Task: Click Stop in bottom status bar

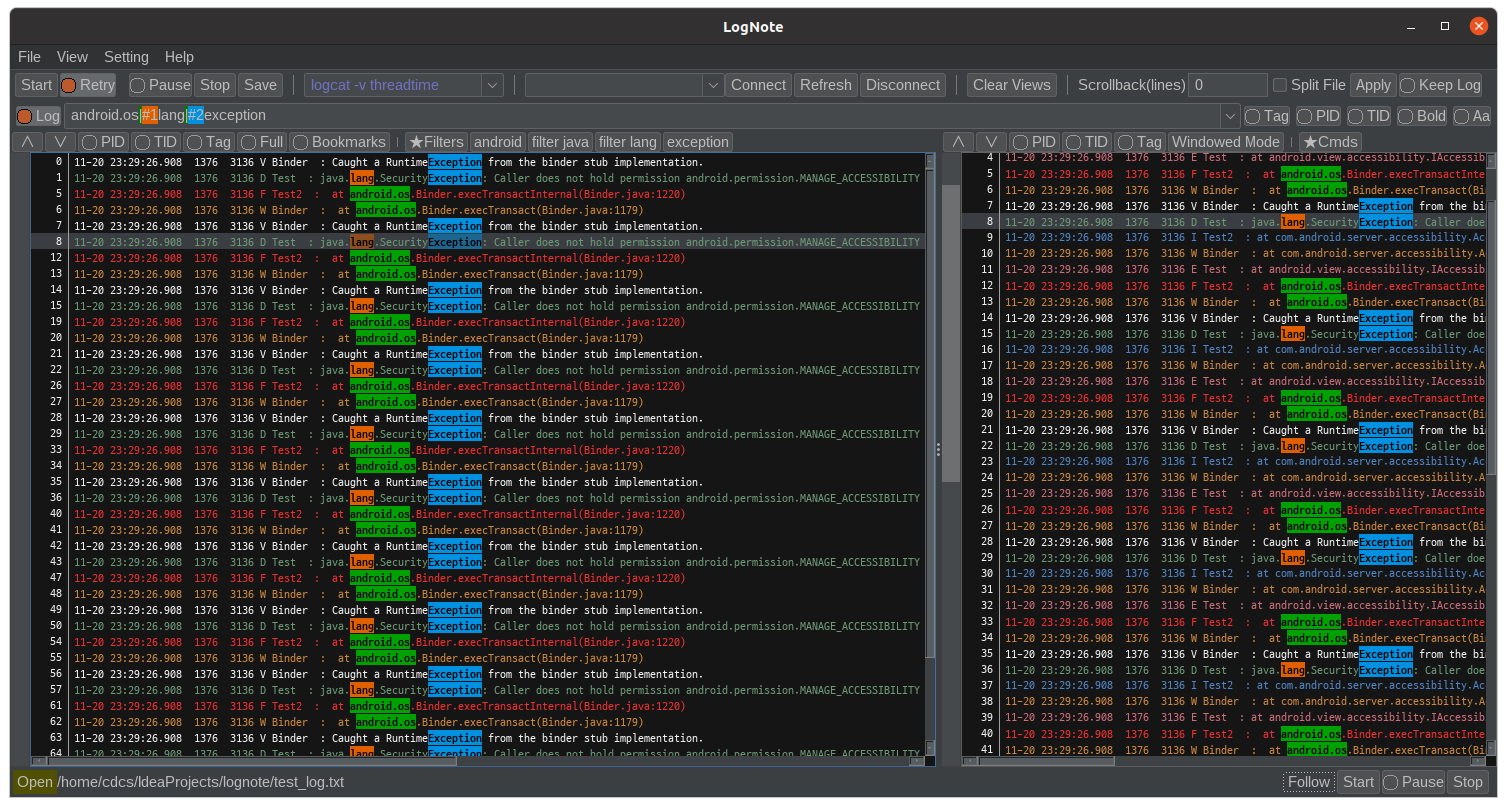Action: point(1468,782)
